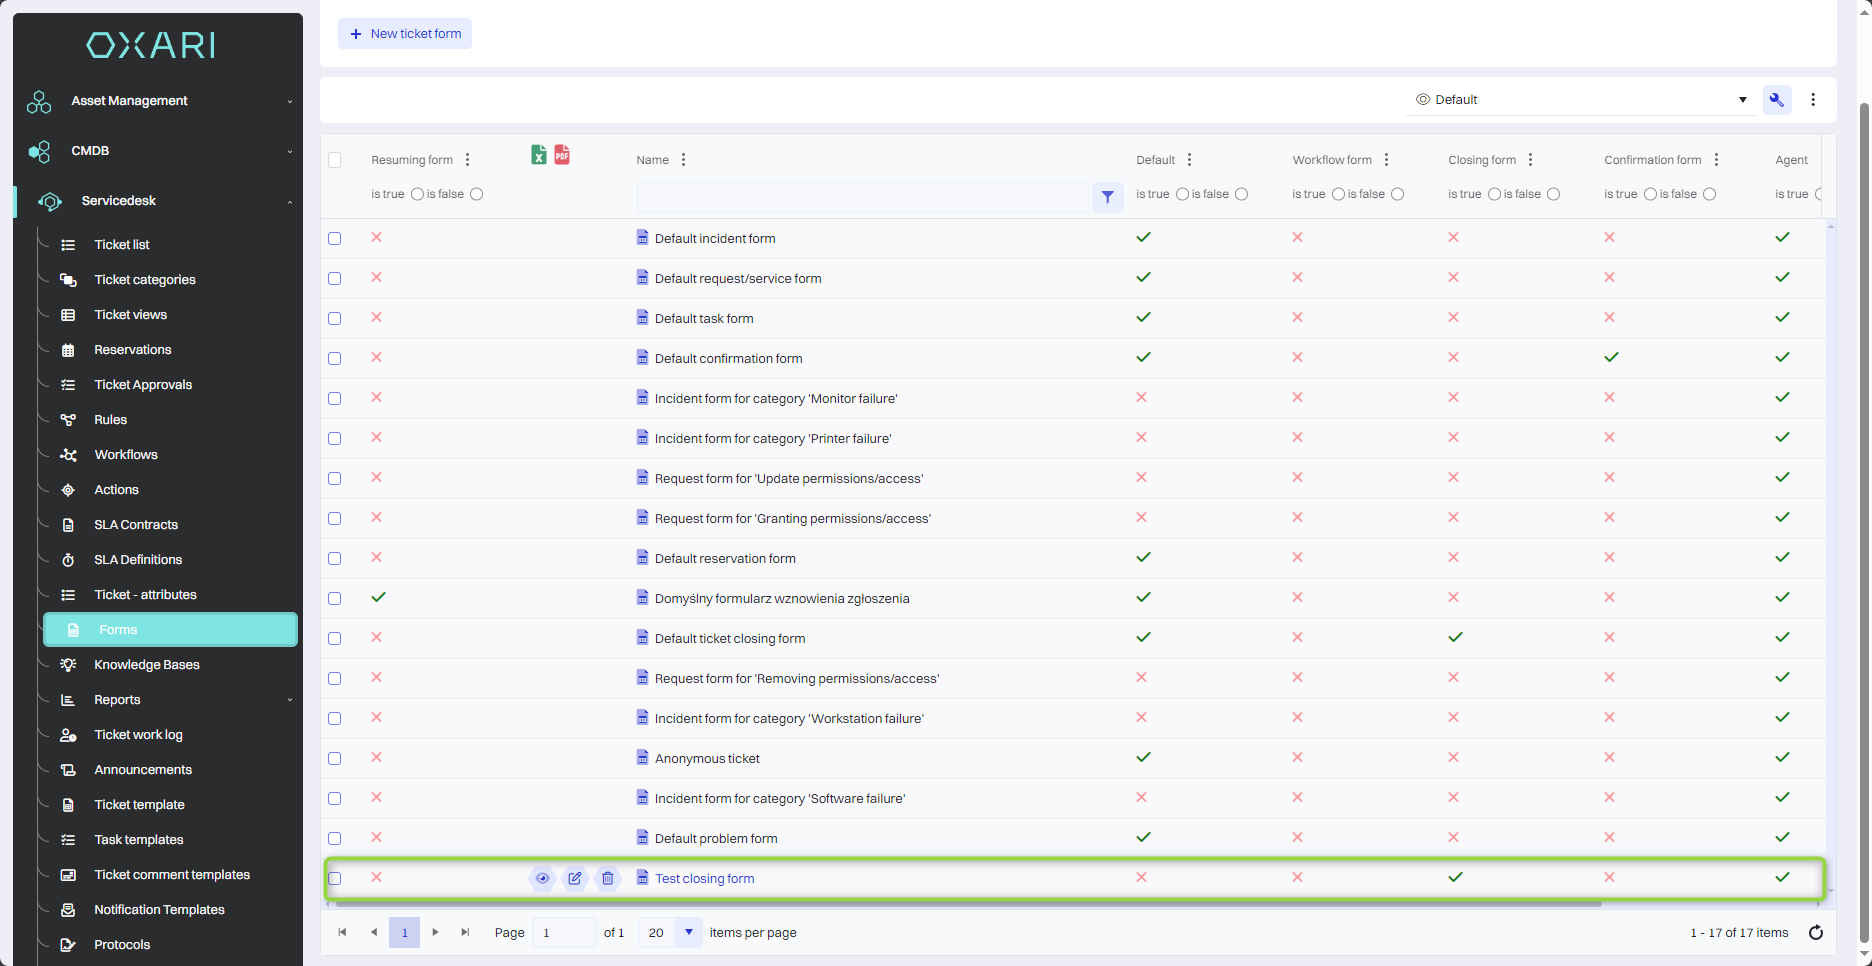
Task: Open the Default ticket closing form link
Action: coord(729,639)
